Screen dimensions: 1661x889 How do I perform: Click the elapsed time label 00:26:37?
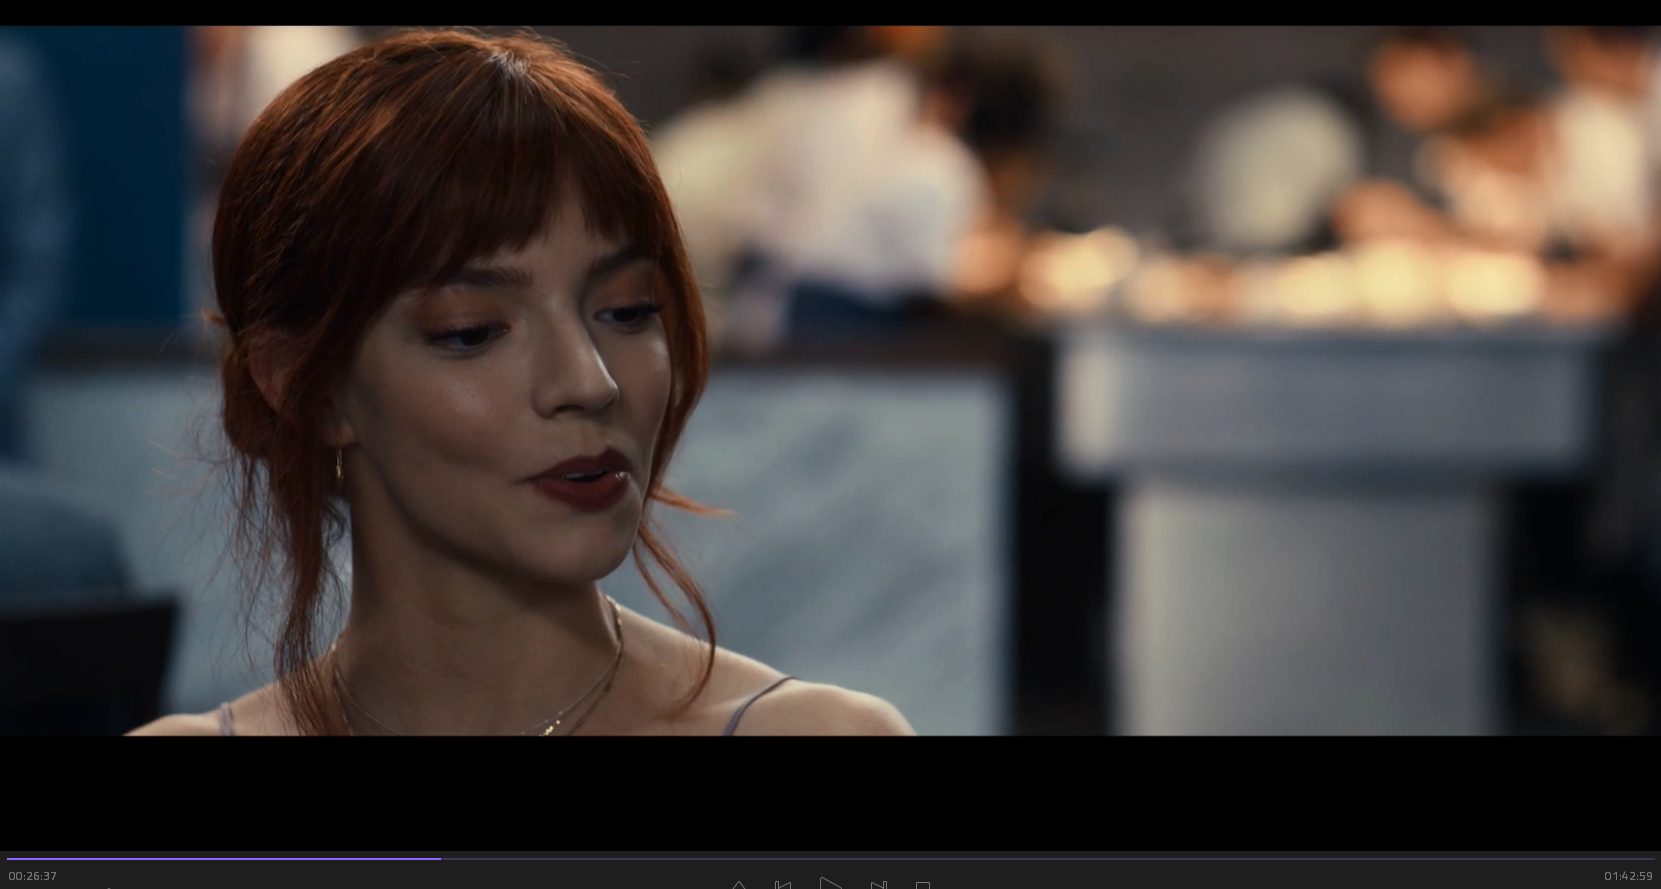click(33, 876)
